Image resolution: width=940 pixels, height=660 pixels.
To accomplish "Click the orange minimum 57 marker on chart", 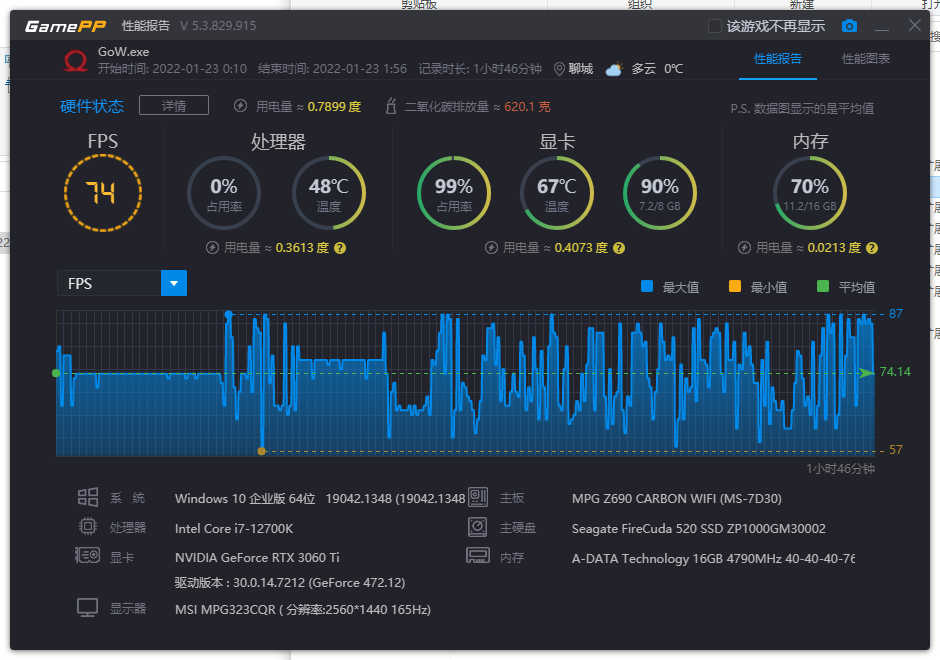I will pos(261,451).
